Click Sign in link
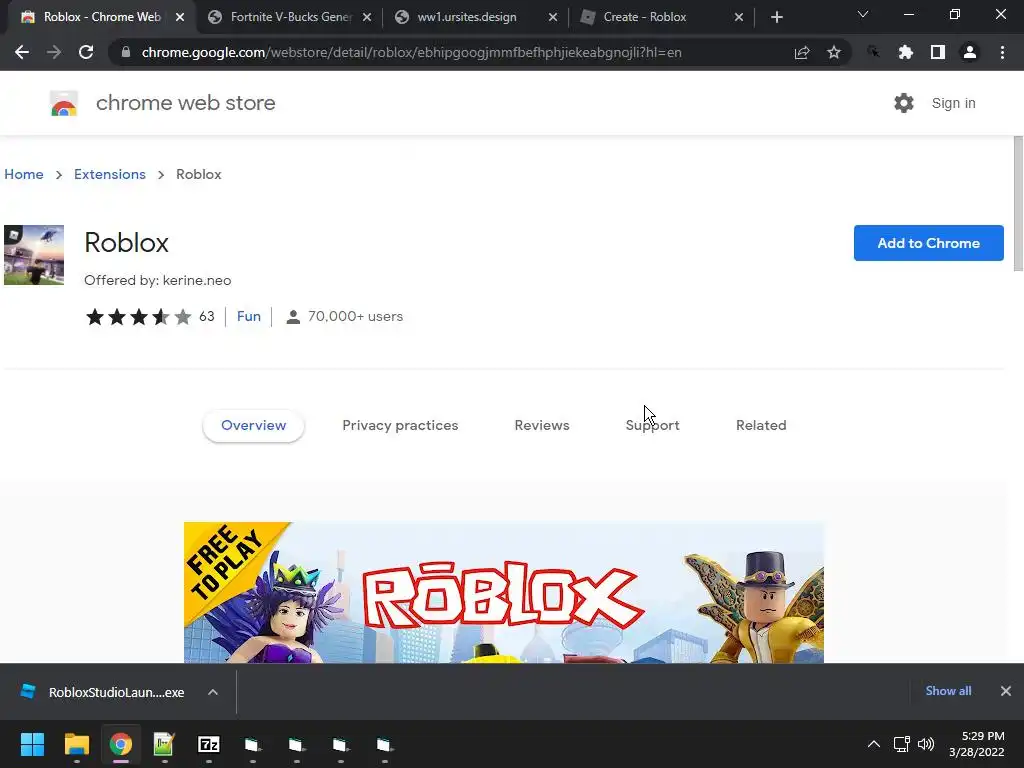The width and height of the screenshot is (1024, 768). click(953, 103)
